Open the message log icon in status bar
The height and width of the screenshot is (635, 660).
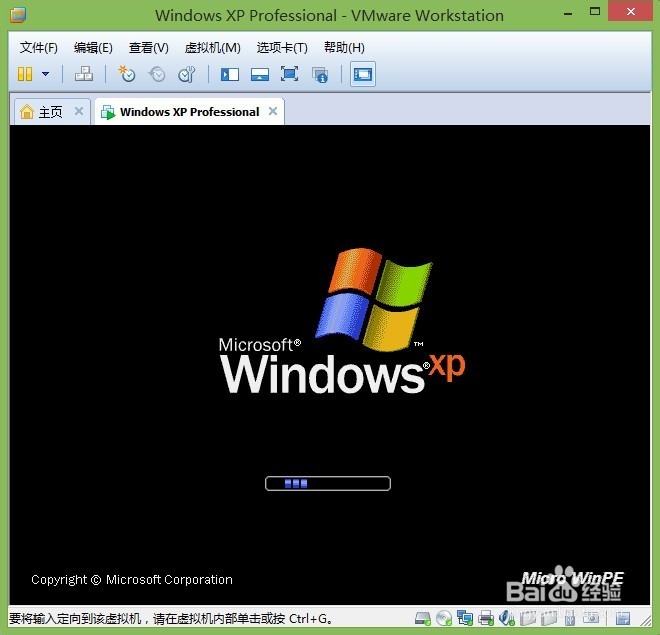click(x=623, y=618)
